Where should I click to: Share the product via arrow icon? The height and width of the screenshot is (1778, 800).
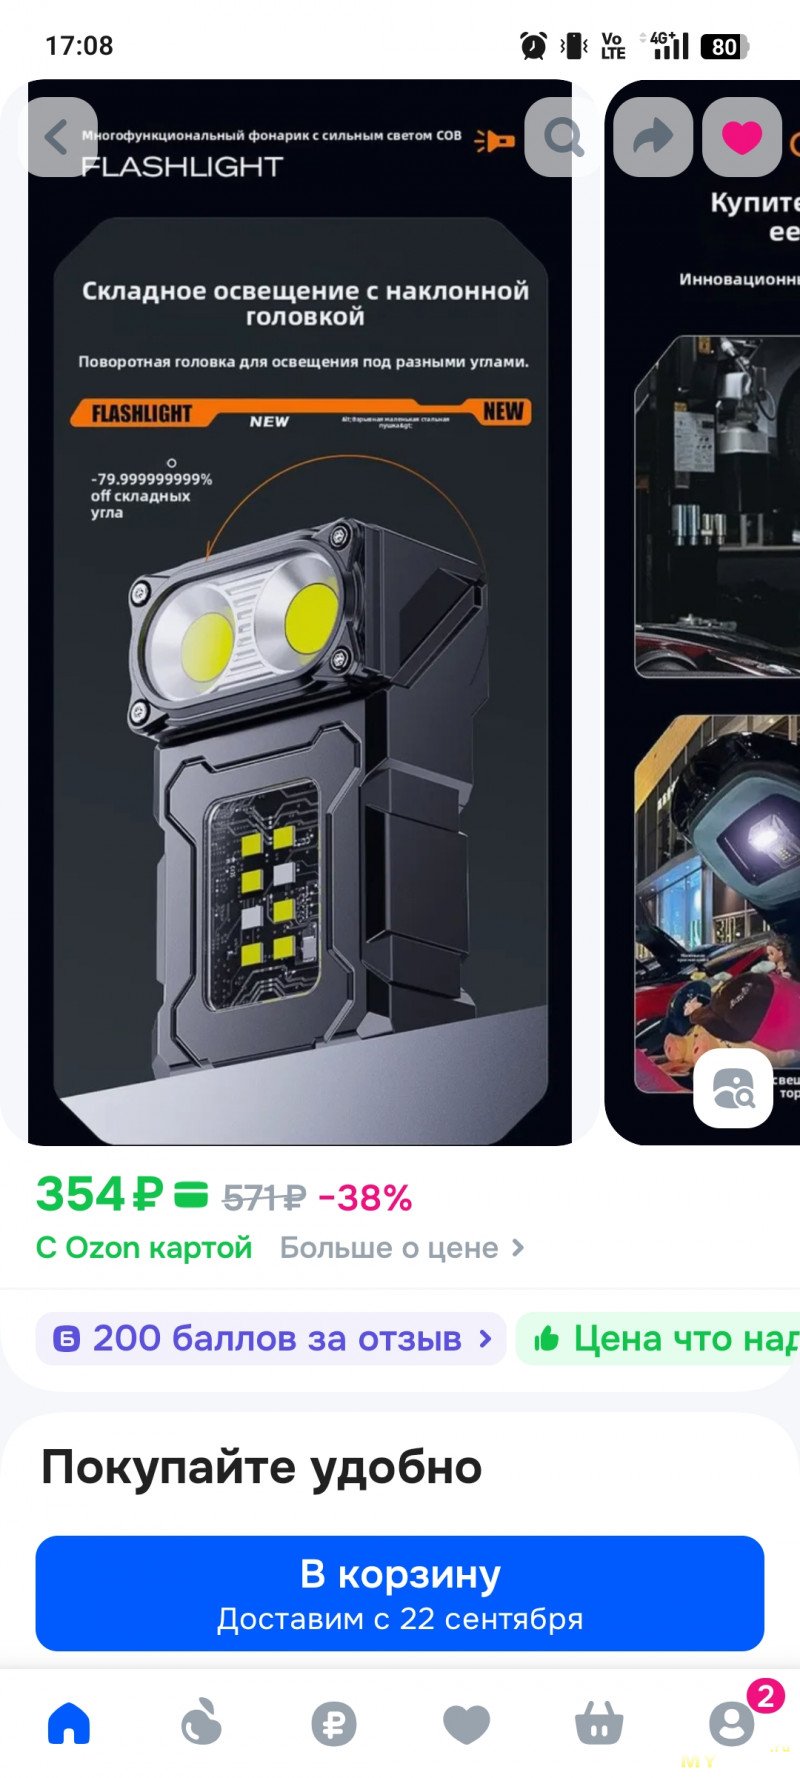click(653, 137)
